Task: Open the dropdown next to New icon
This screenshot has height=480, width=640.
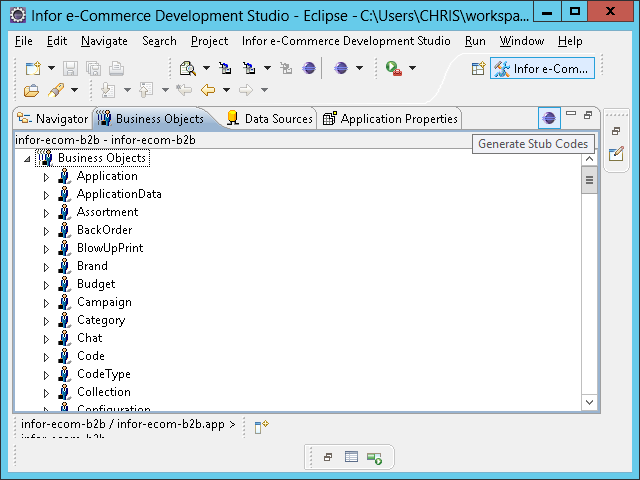Action: coord(51,68)
